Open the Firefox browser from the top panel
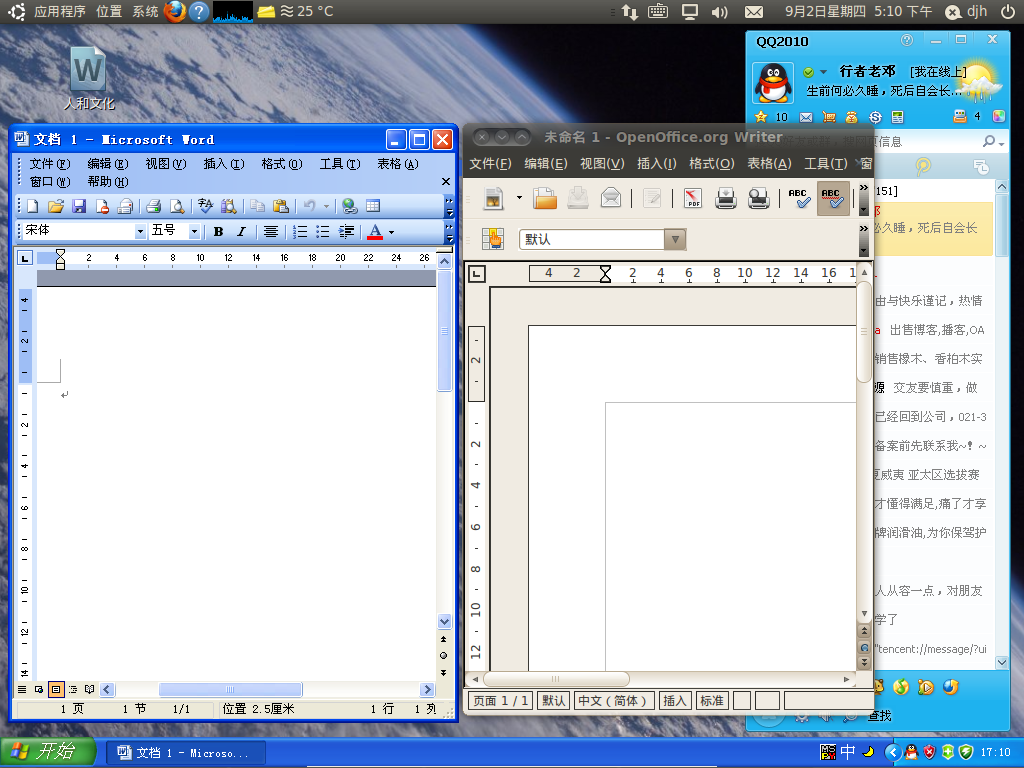 pyautogui.click(x=174, y=11)
